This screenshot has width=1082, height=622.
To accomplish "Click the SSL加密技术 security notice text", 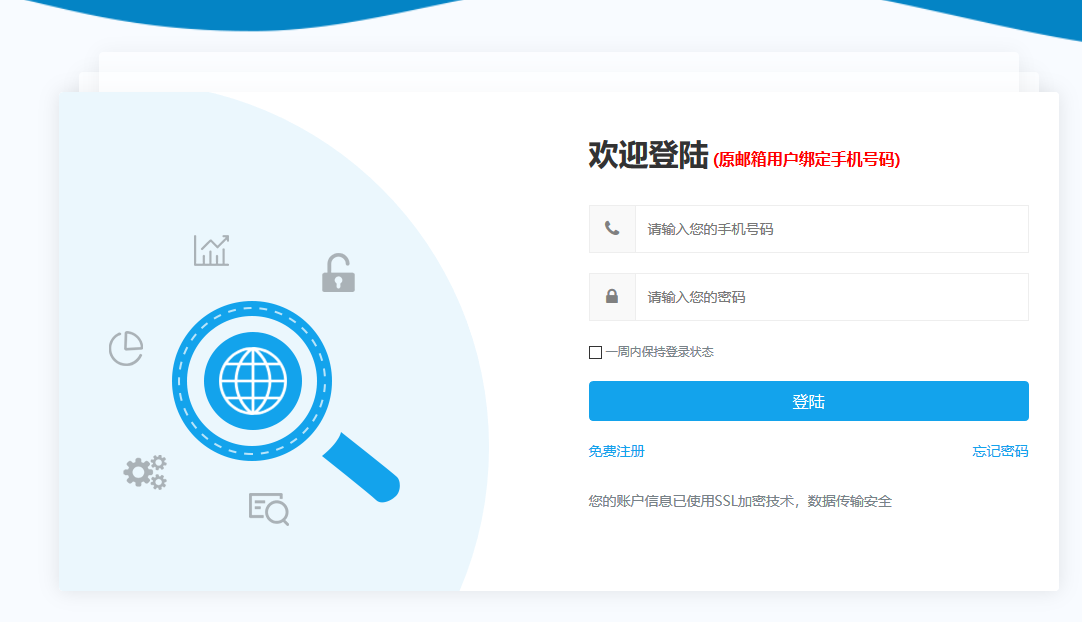I will (x=740, y=501).
